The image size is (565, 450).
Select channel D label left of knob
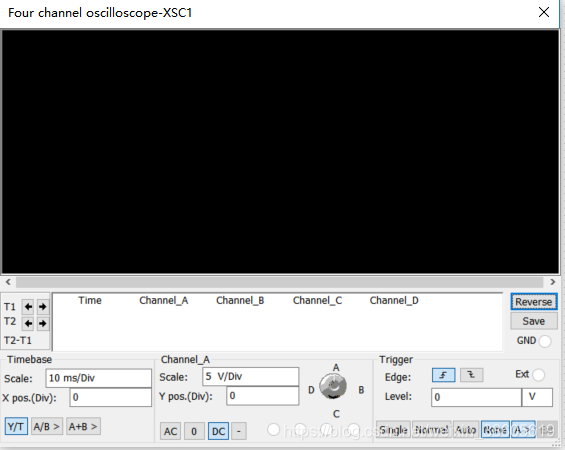coord(311,390)
